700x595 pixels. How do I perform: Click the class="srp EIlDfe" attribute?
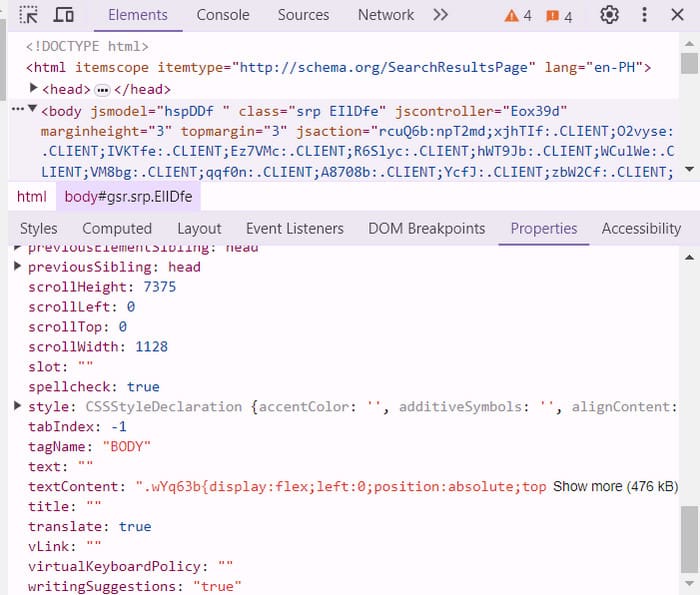click(312, 111)
